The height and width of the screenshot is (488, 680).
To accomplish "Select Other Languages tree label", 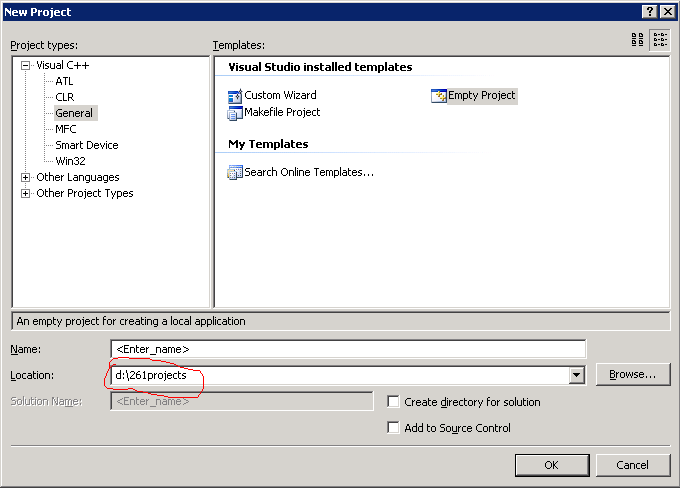I will [x=78, y=177].
